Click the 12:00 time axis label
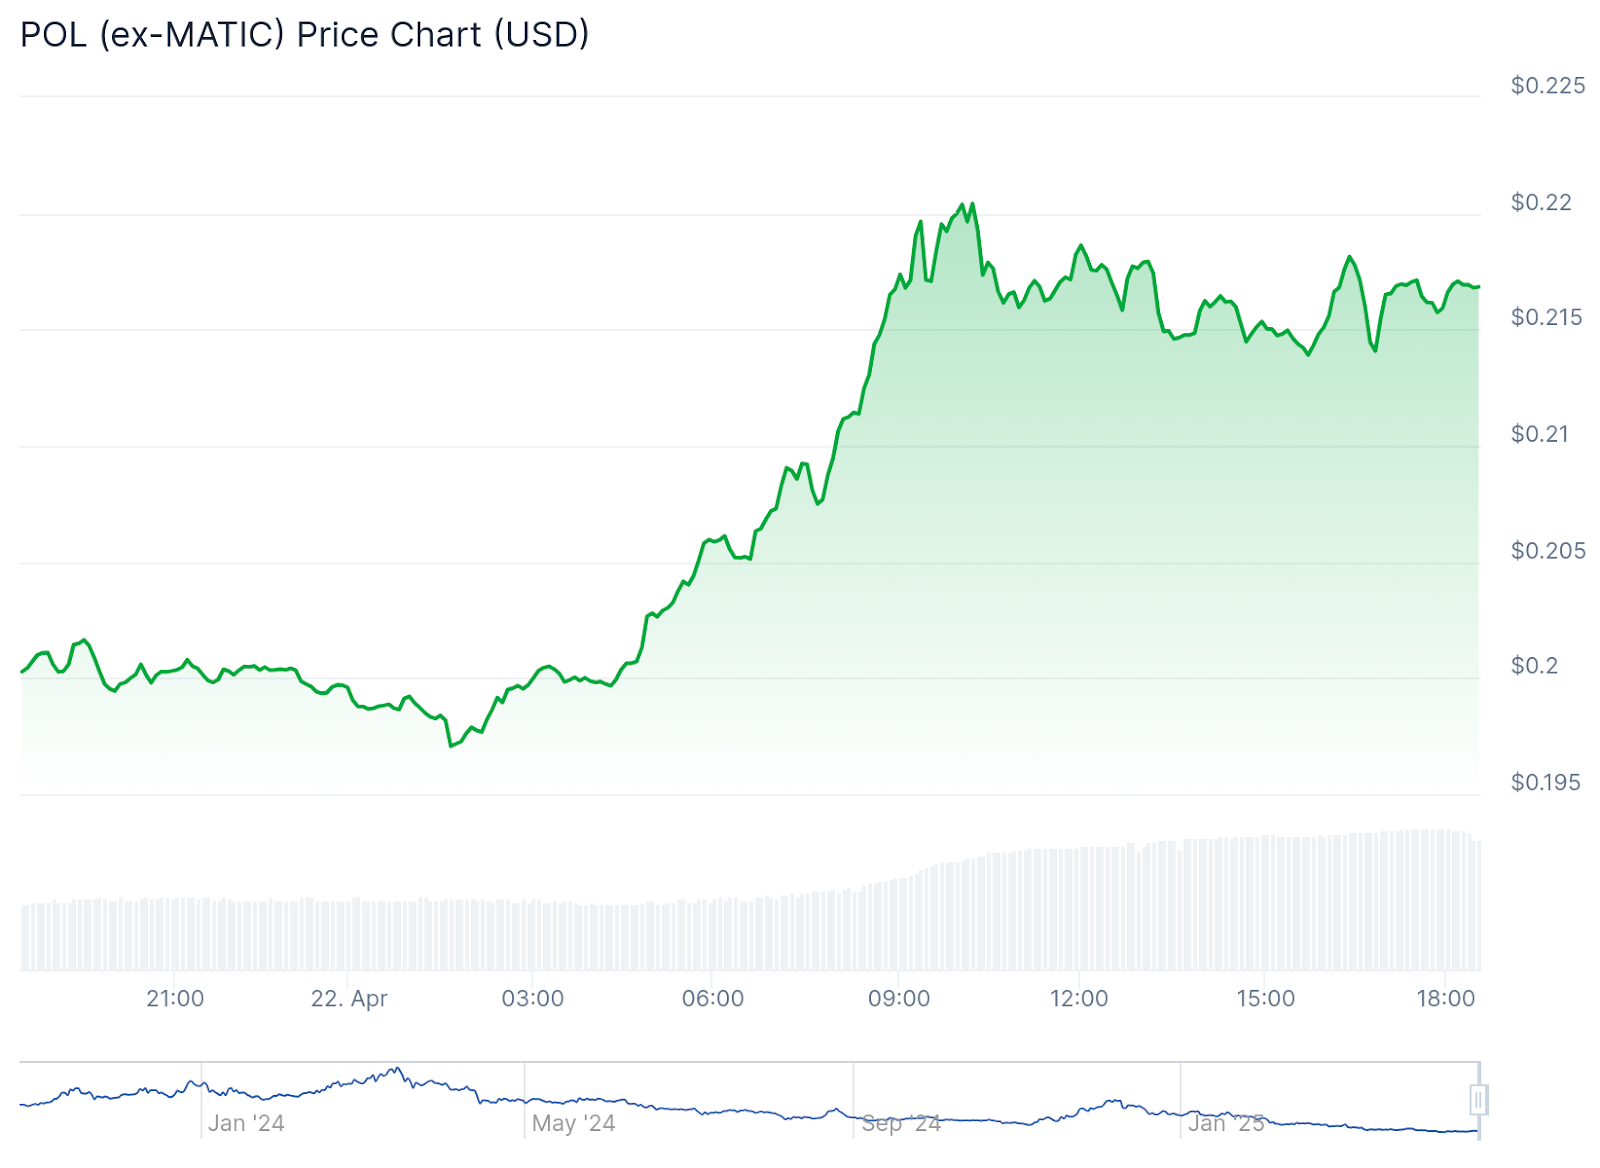The height and width of the screenshot is (1168, 1600). (x=1079, y=999)
